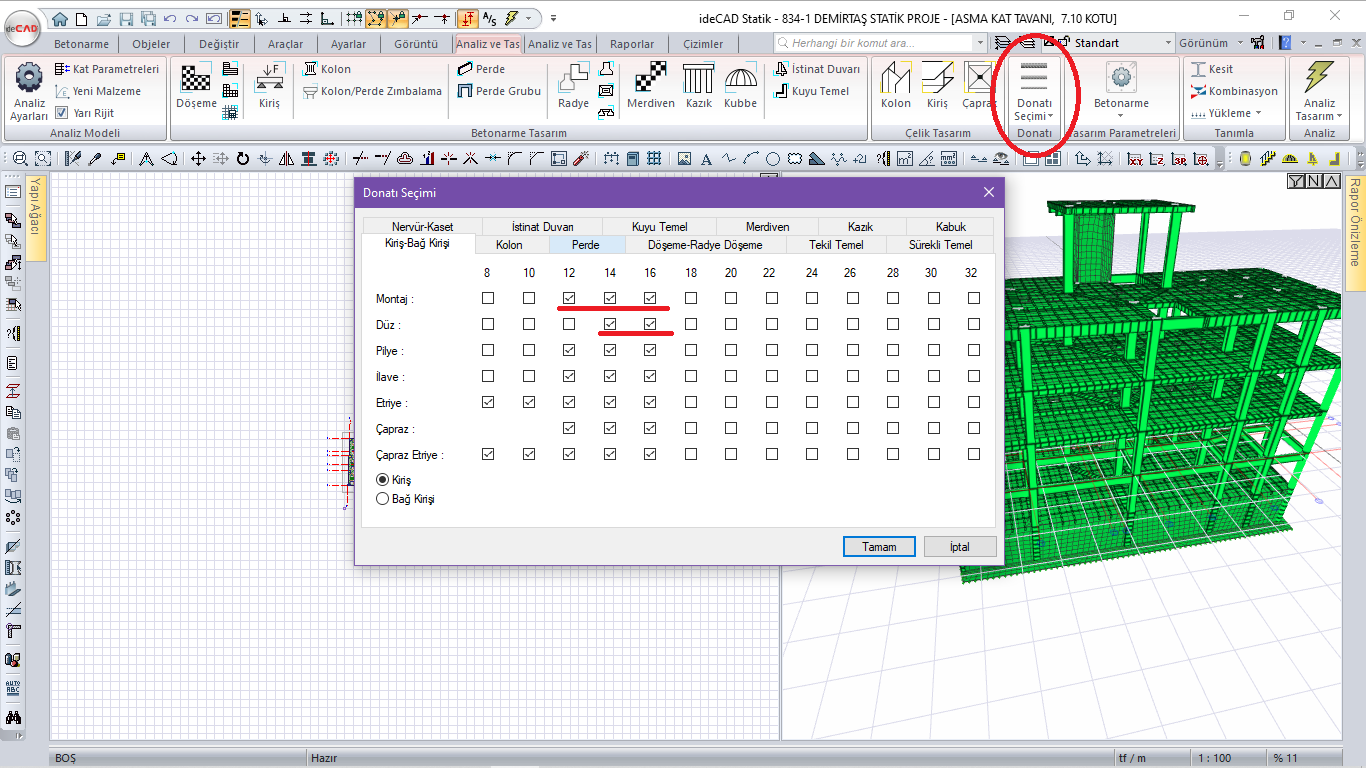The height and width of the screenshot is (768, 1366).
Task: Expand the Yükleme dropdown
Action: click(x=1235, y=113)
